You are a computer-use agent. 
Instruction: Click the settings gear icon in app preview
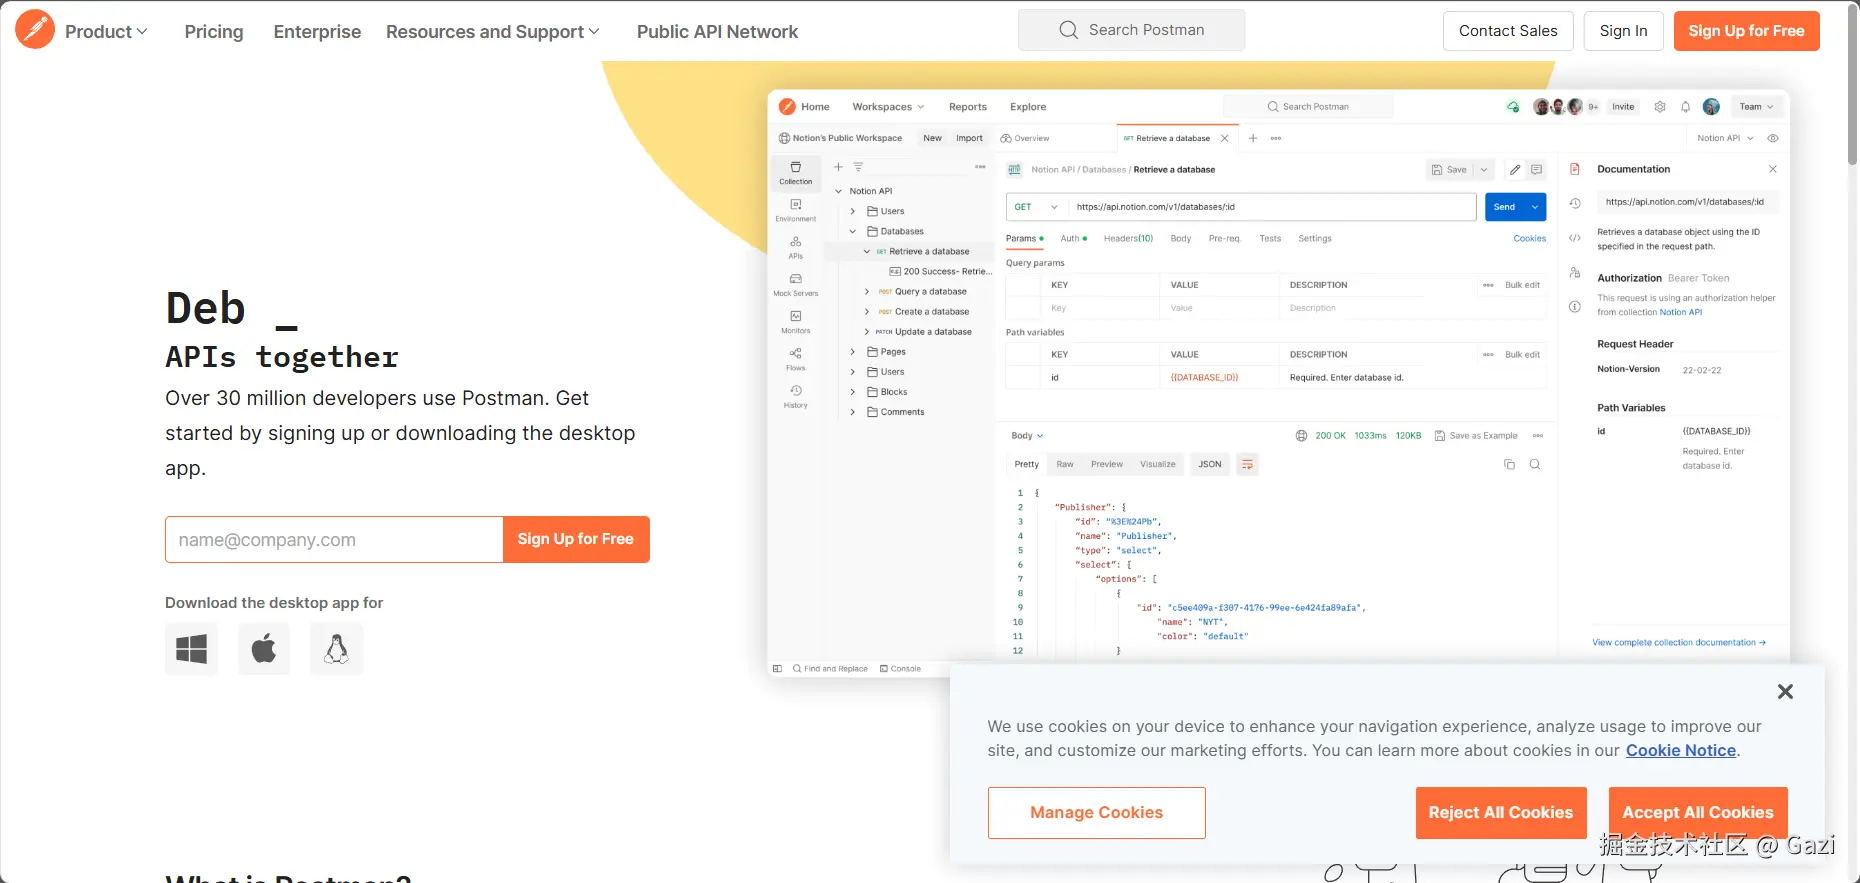[1660, 107]
